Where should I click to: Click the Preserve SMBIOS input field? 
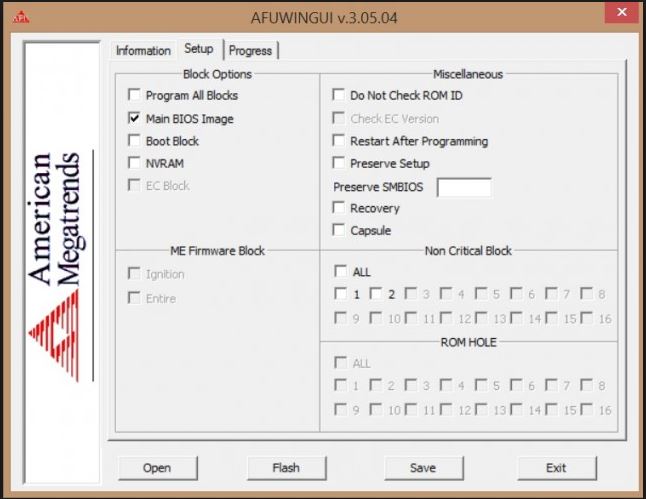464,187
